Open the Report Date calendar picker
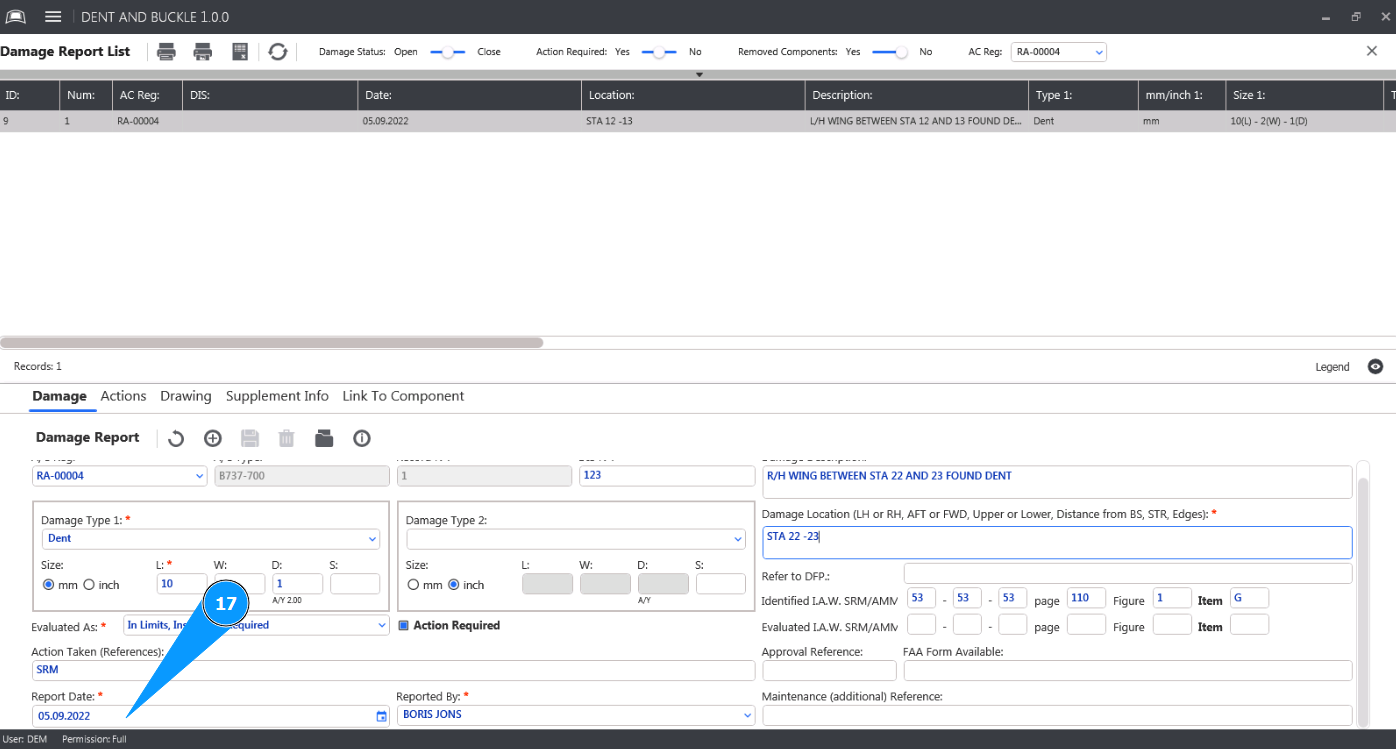 click(x=381, y=716)
